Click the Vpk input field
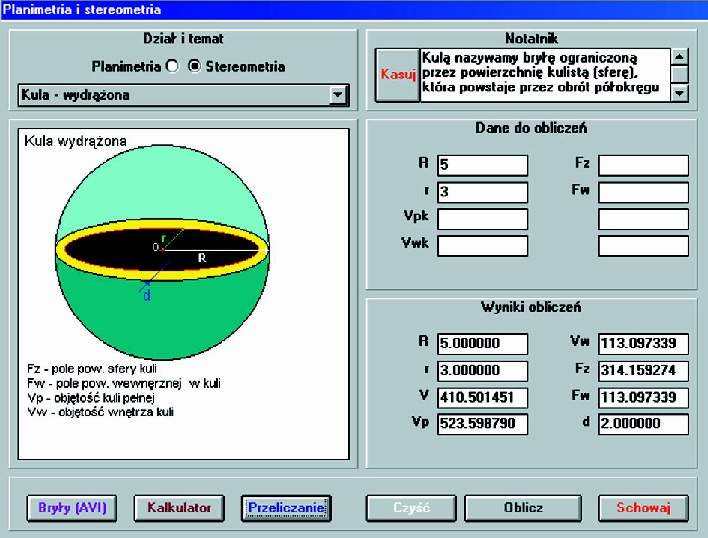Viewport: 708px width, 538px height. 482,219
